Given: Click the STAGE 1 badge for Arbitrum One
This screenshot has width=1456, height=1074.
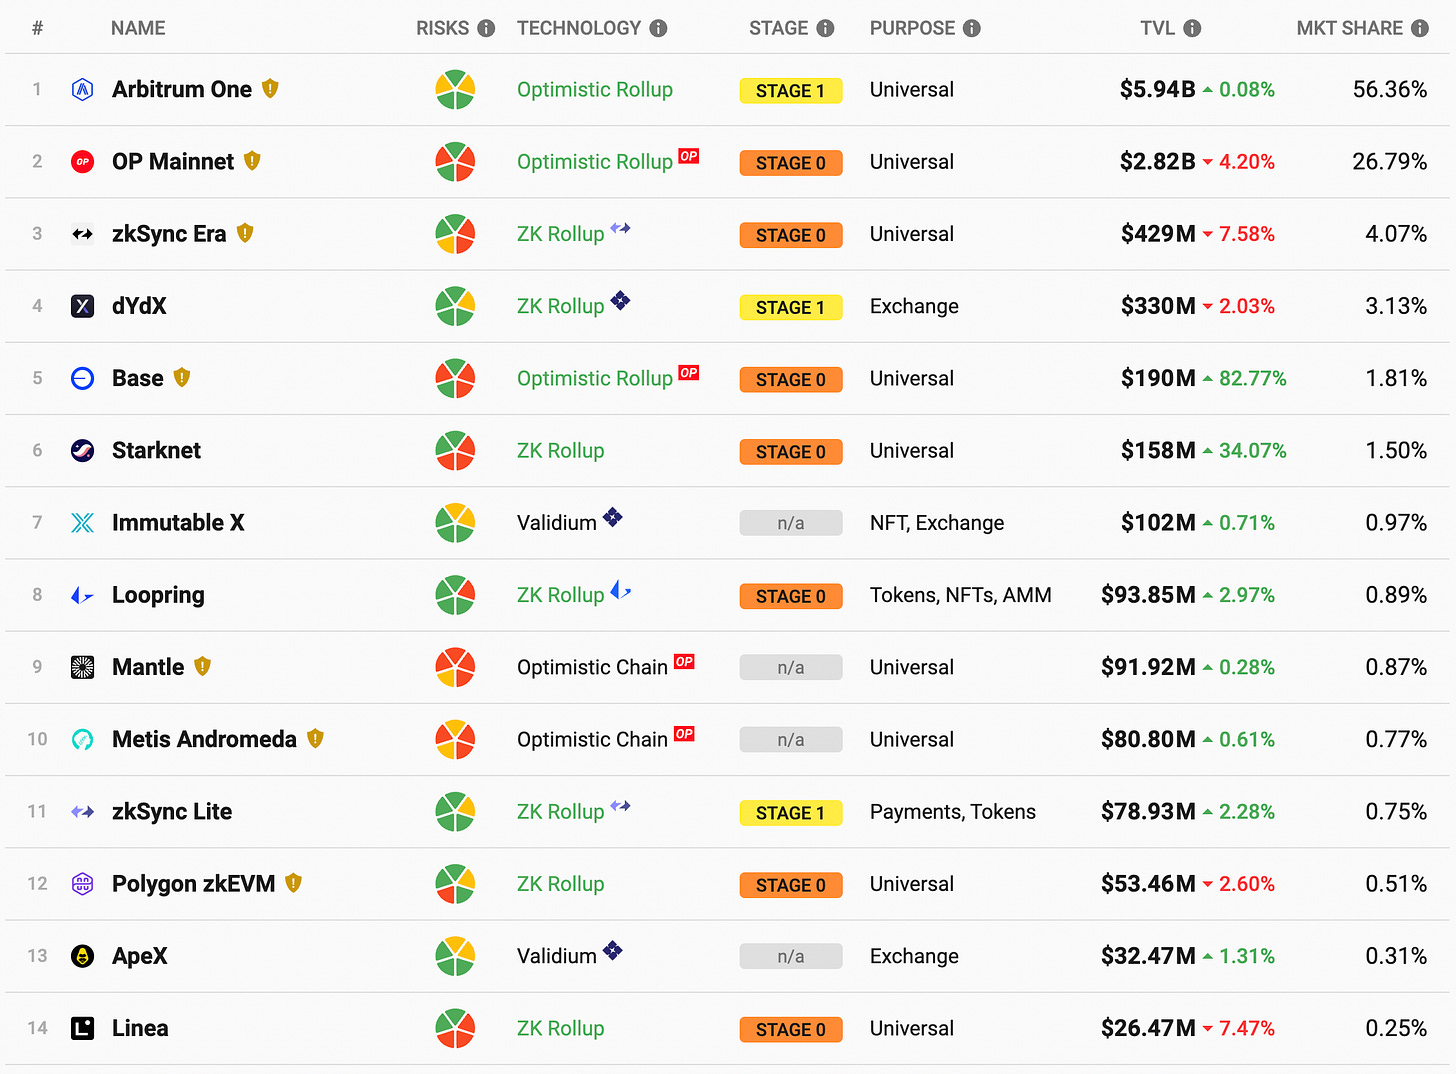Looking at the screenshot, I should pos(791,91).
